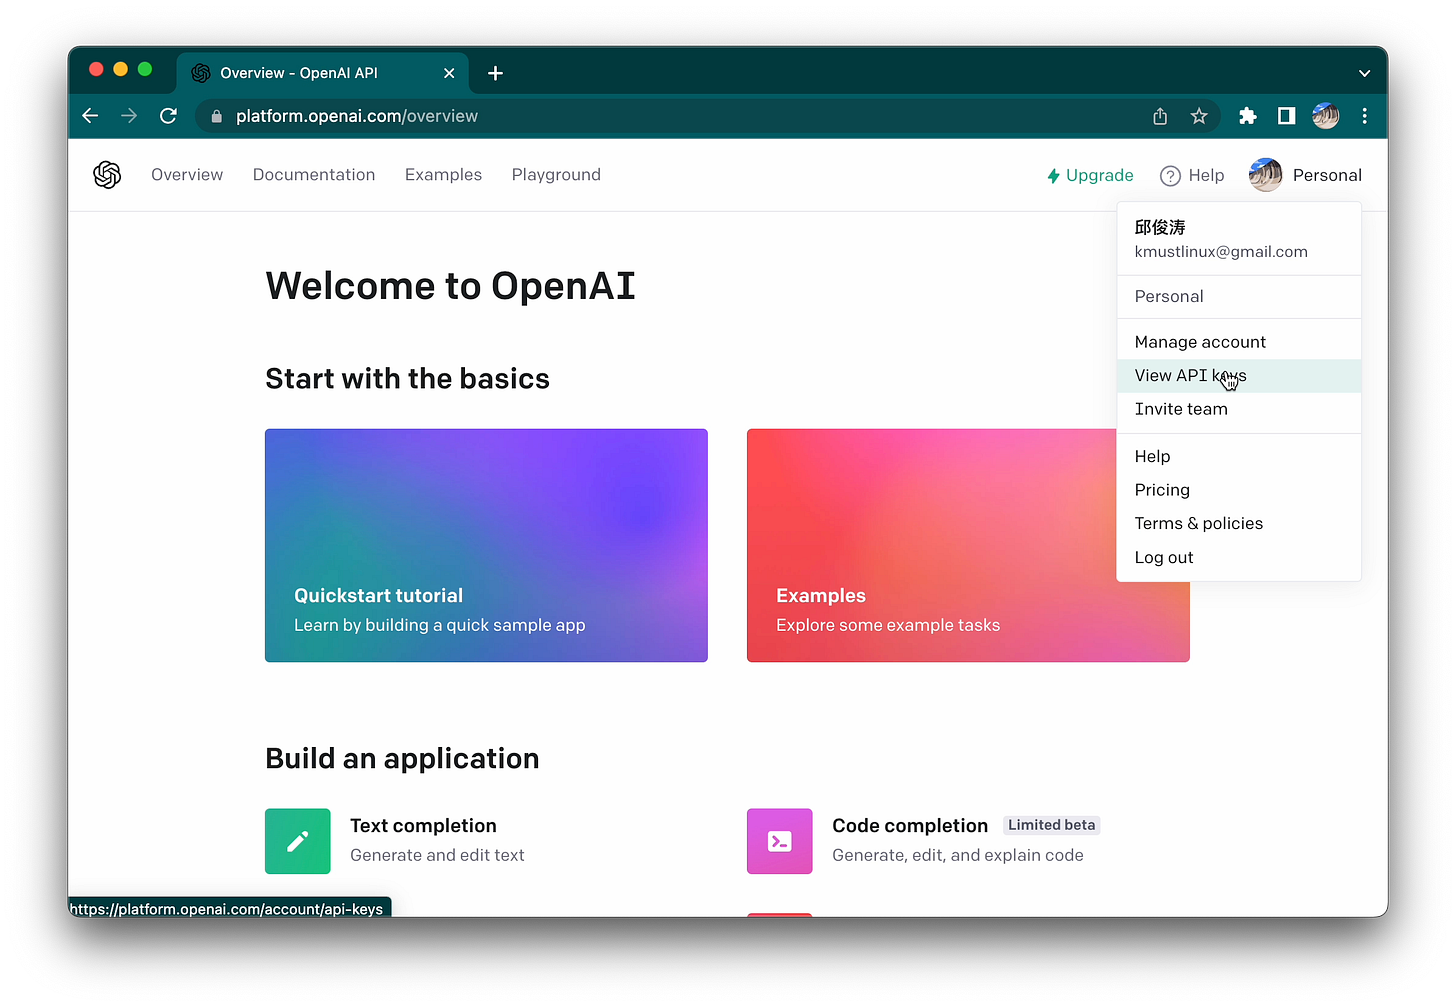Open the Chrome three-dot menu

coord(1364,116)
